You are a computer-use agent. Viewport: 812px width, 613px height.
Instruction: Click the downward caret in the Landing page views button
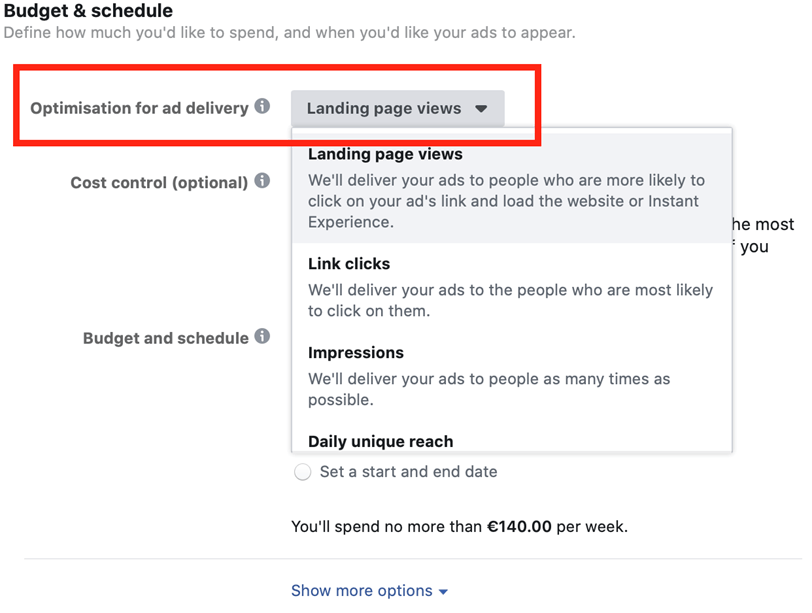click(x=481, y=109)
